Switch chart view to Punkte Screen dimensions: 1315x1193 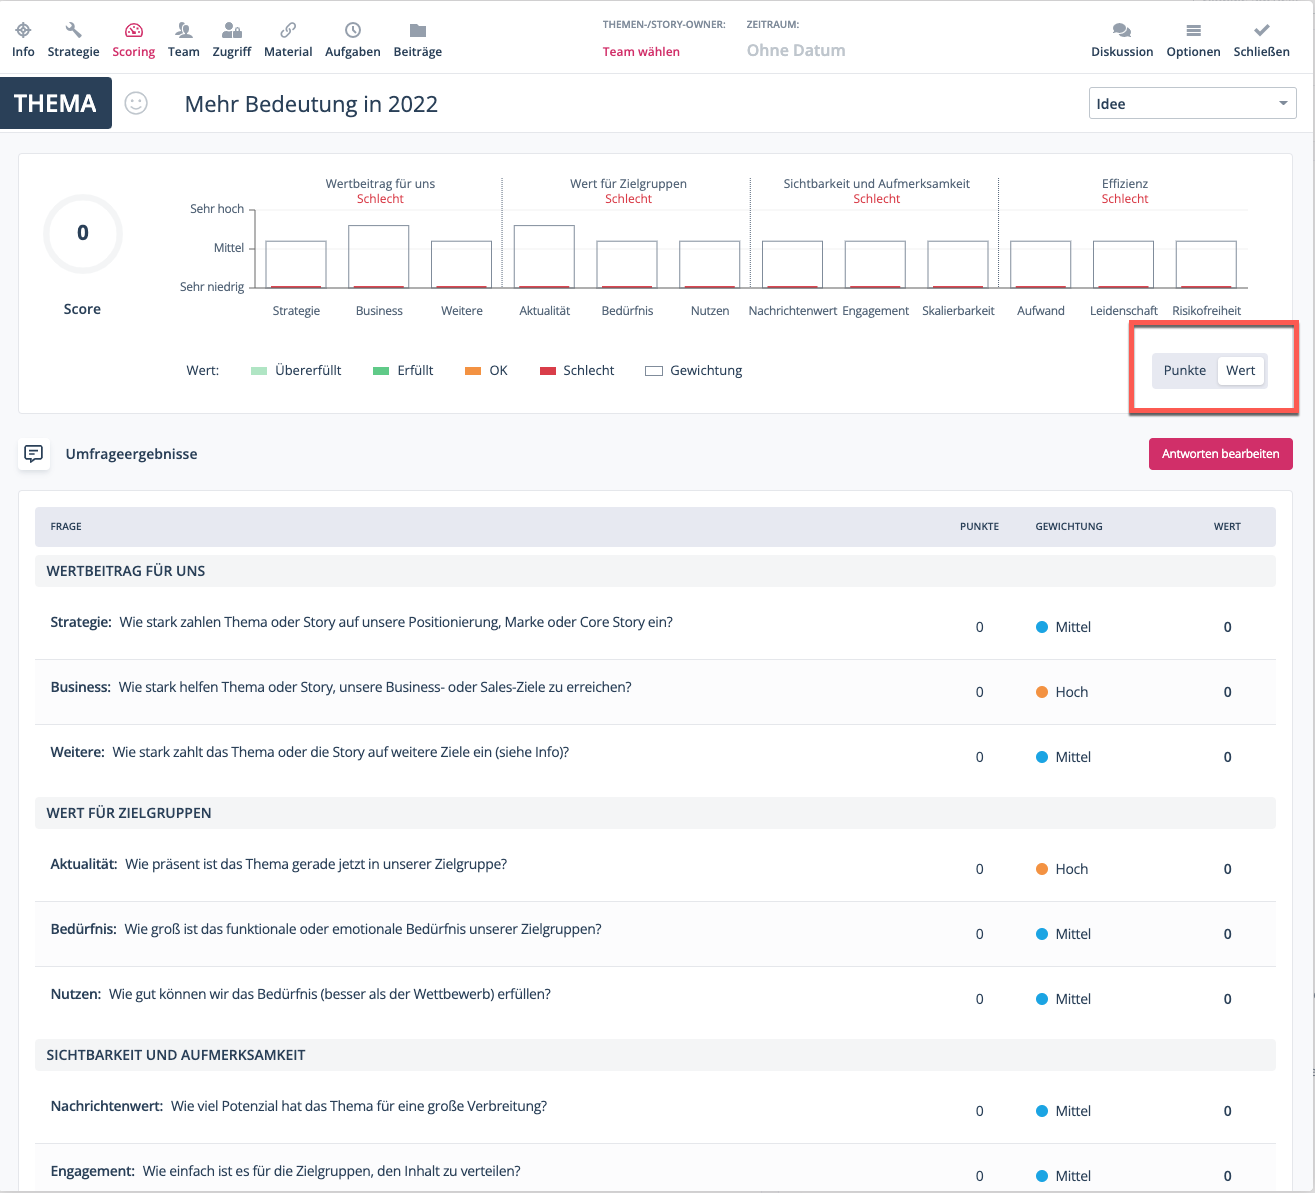1184,370
